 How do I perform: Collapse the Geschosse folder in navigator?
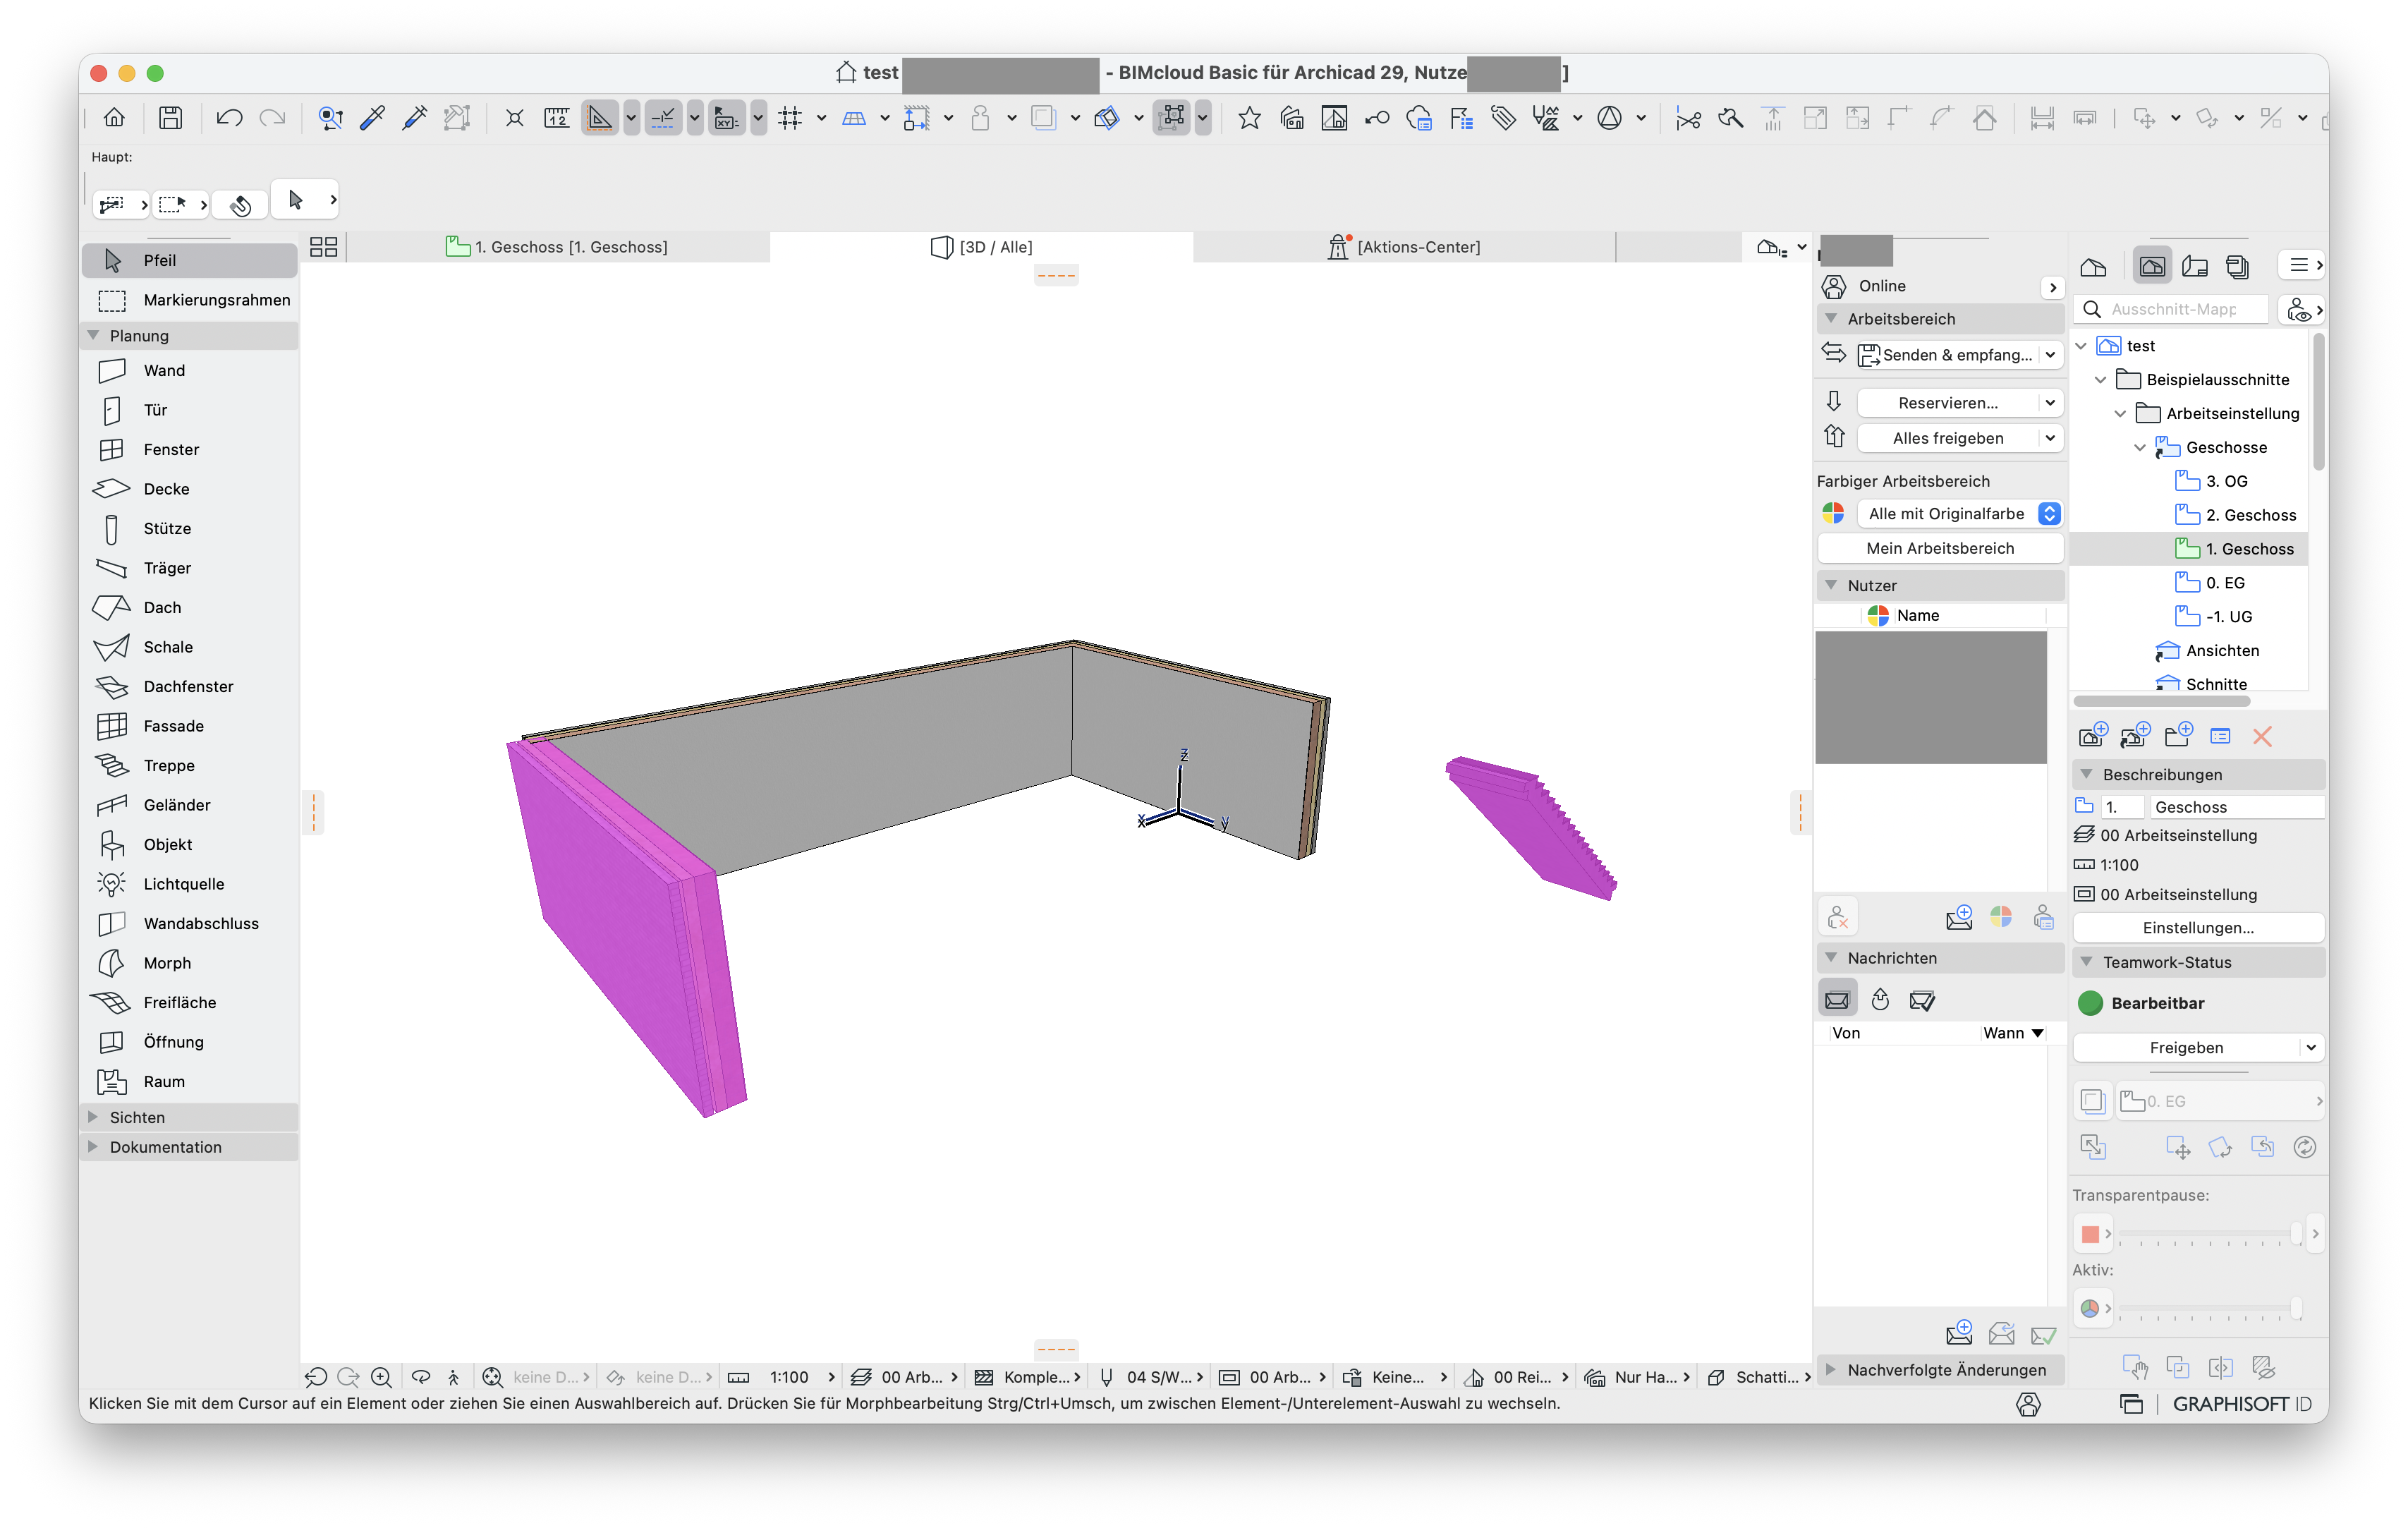(x=2140, y=448)
